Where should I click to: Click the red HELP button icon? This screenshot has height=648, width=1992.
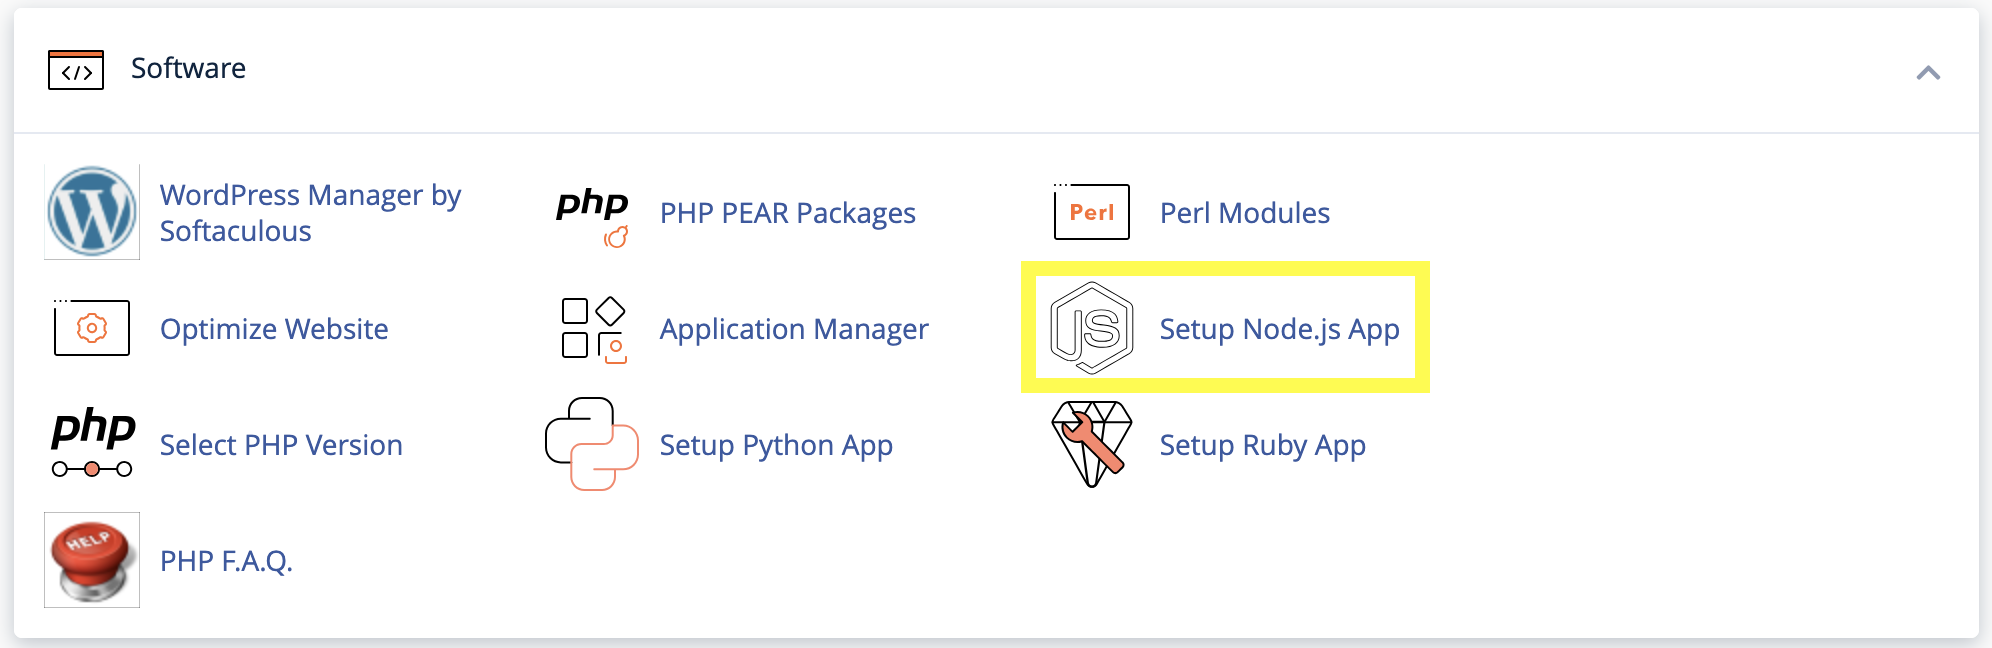[92, 560]
